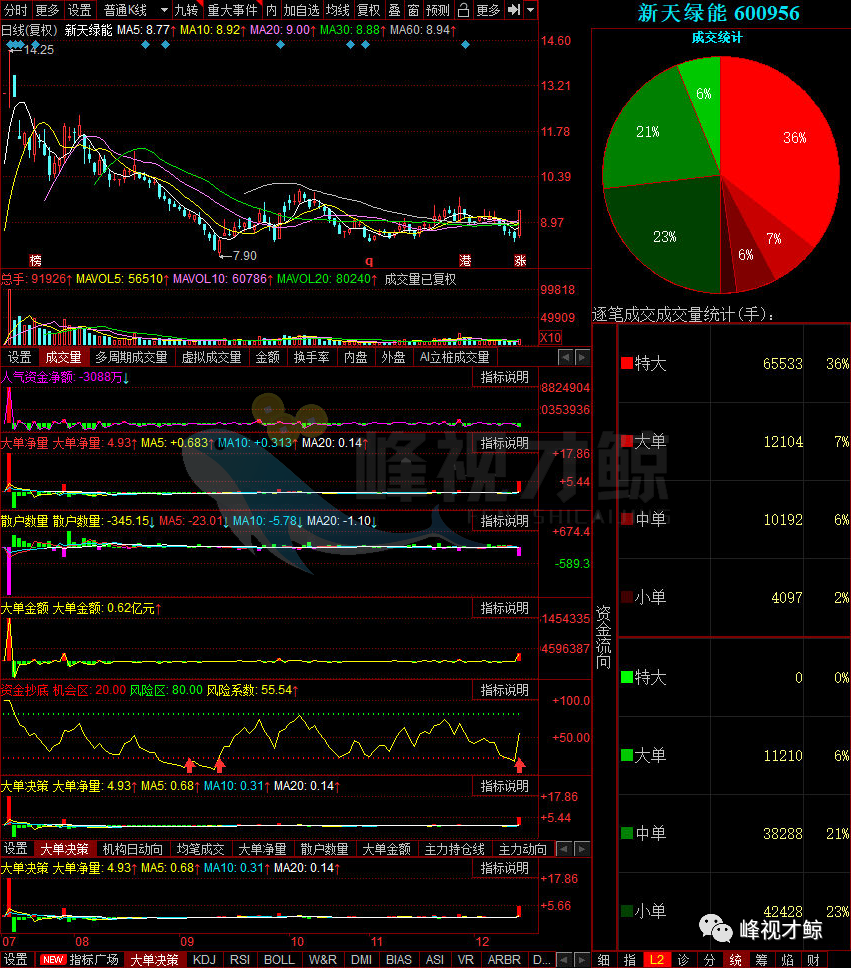
Task: Open the small dropdown arrow at toolbar's right end
Action: pos(530,10)
